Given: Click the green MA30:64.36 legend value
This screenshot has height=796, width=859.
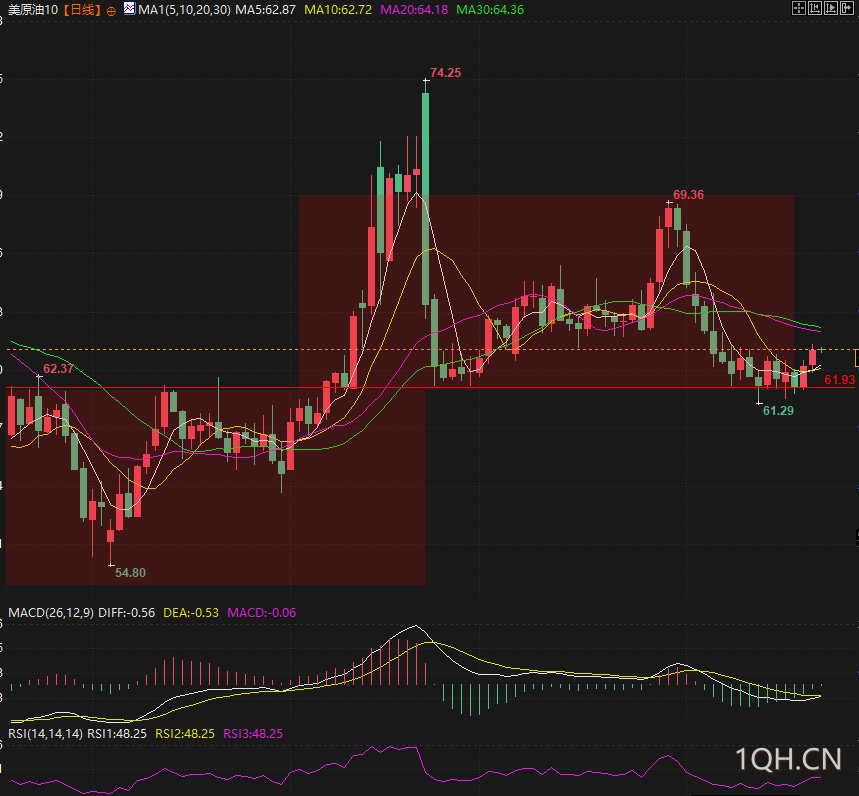Looking at the screenshot, I should [490, 10].
